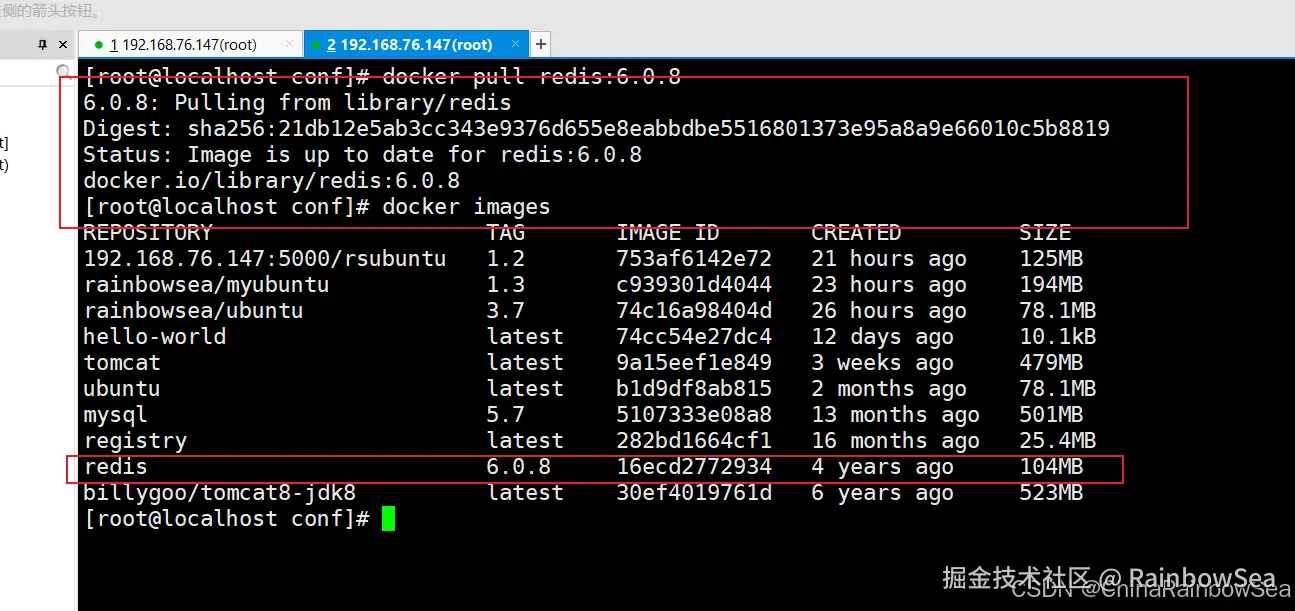
Task: Click the '4 years ago' created value
Action: click(x=882, y=466)
